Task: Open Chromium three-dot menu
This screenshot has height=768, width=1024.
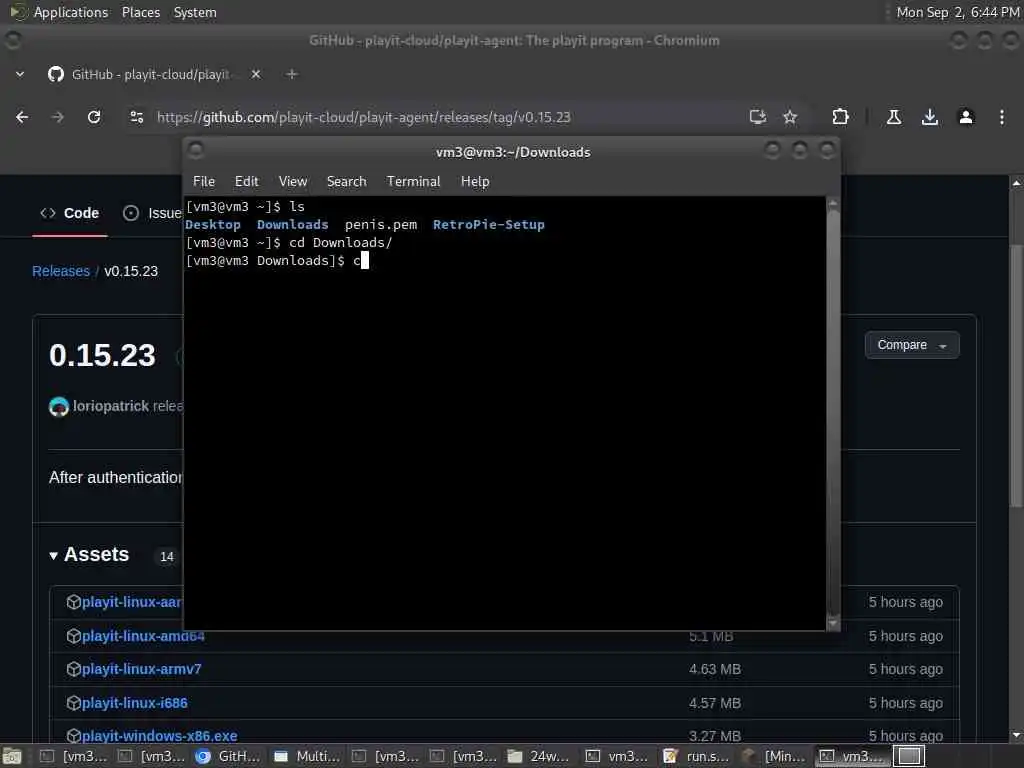Action: click(x=1002, y=117)
